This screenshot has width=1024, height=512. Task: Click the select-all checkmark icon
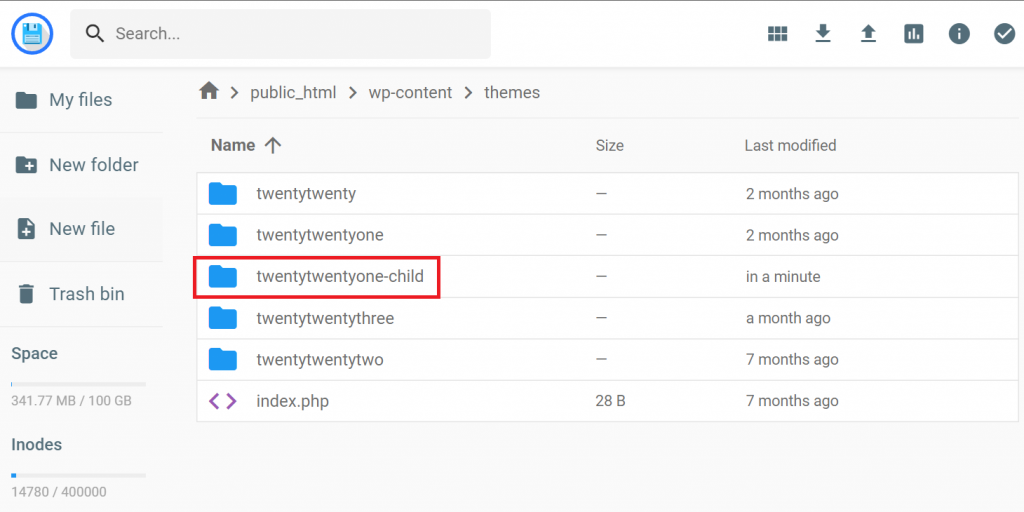click(1004, 34)
